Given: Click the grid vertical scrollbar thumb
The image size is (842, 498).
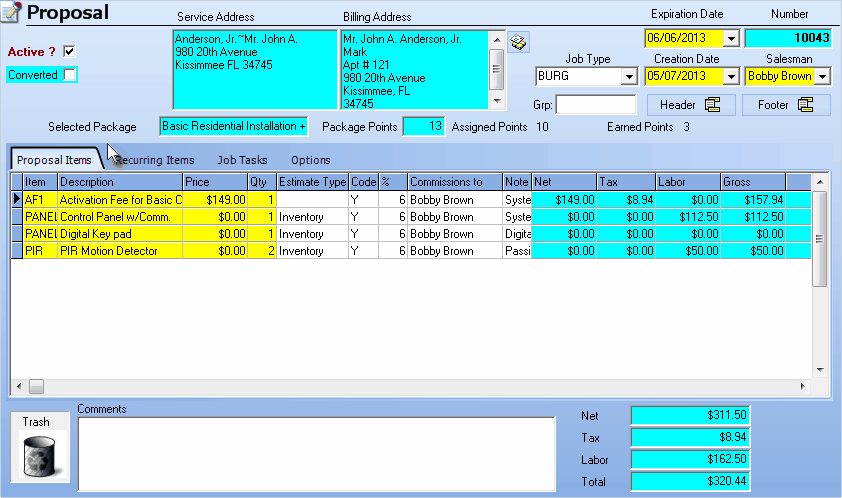Looking at the screenshot, I should click(x=819, y=239).
